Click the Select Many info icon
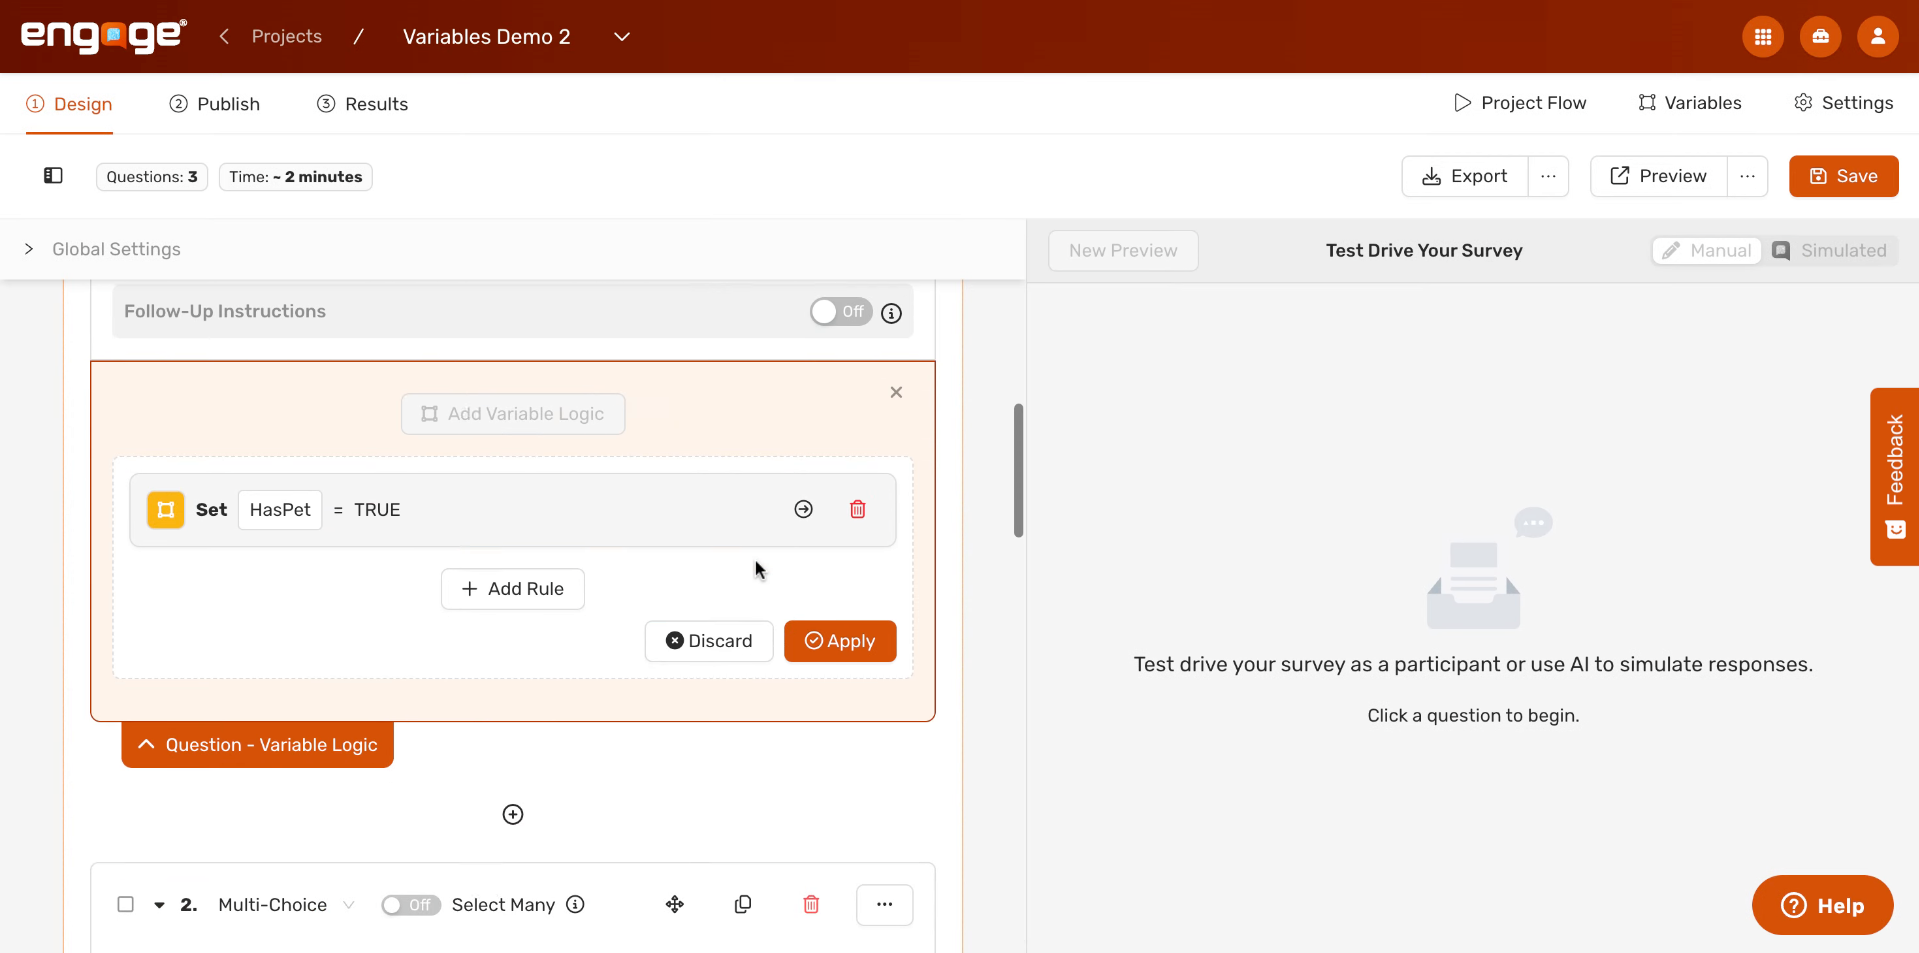The height and width of the screenshot is (953, 1919). pyautogui.click(x=575, y=905)
